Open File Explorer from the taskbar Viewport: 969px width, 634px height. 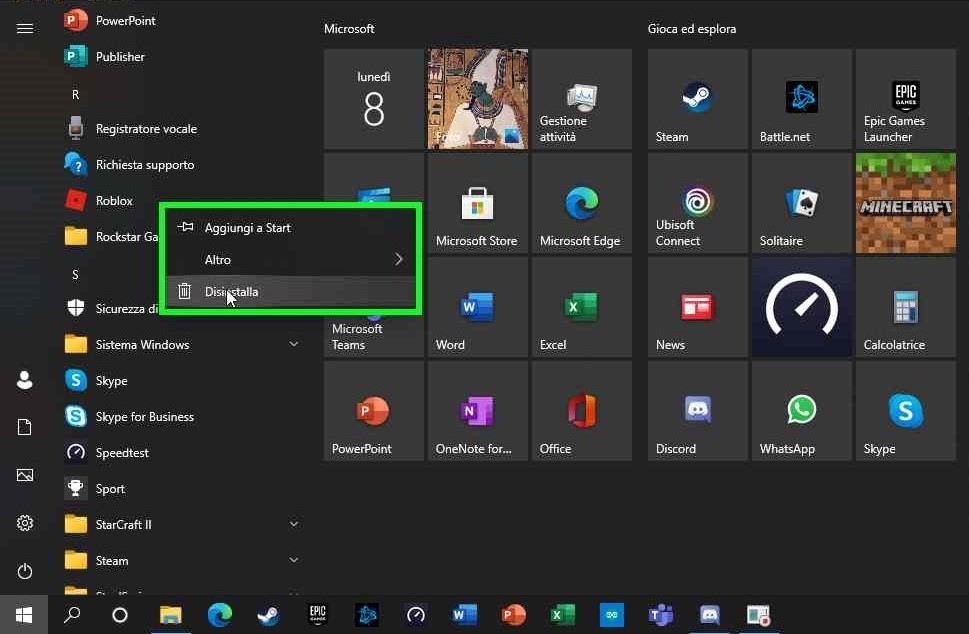pyautogui.click(x=171, y=615)
